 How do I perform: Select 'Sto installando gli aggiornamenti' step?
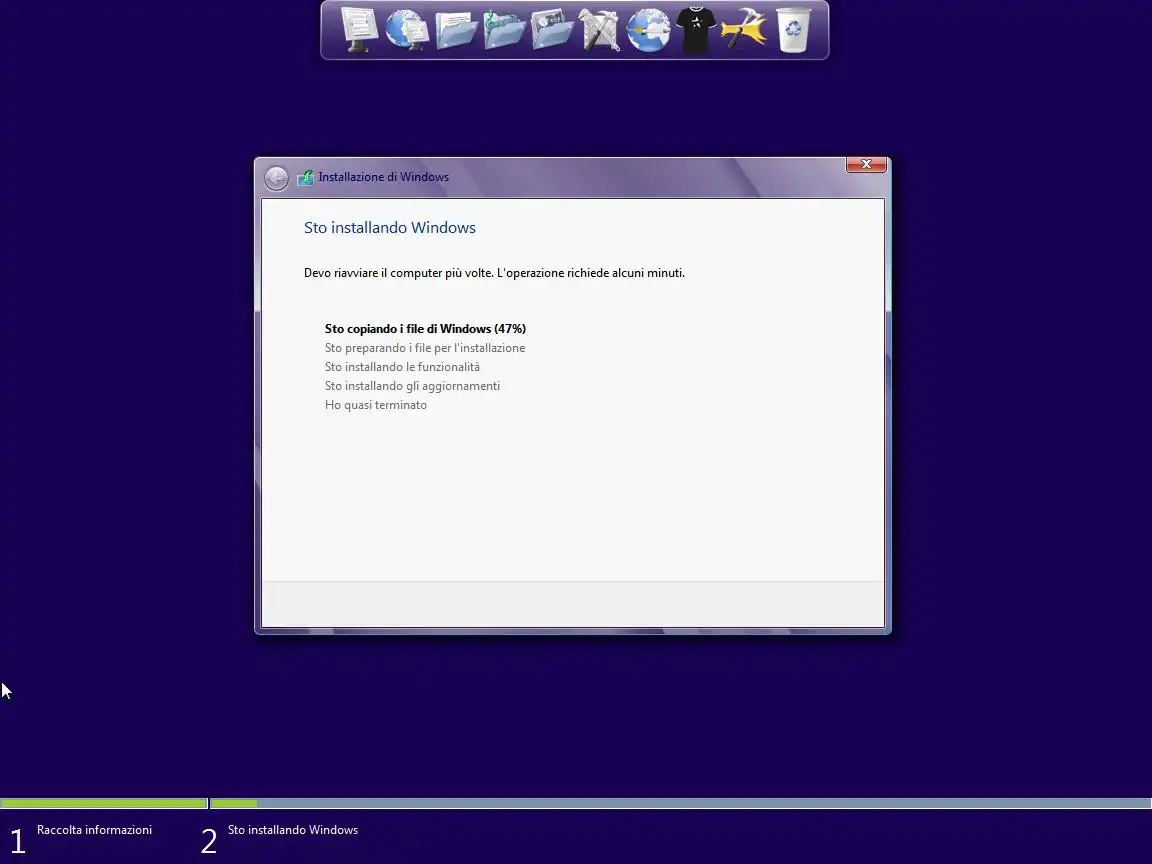tap(412, 386)
